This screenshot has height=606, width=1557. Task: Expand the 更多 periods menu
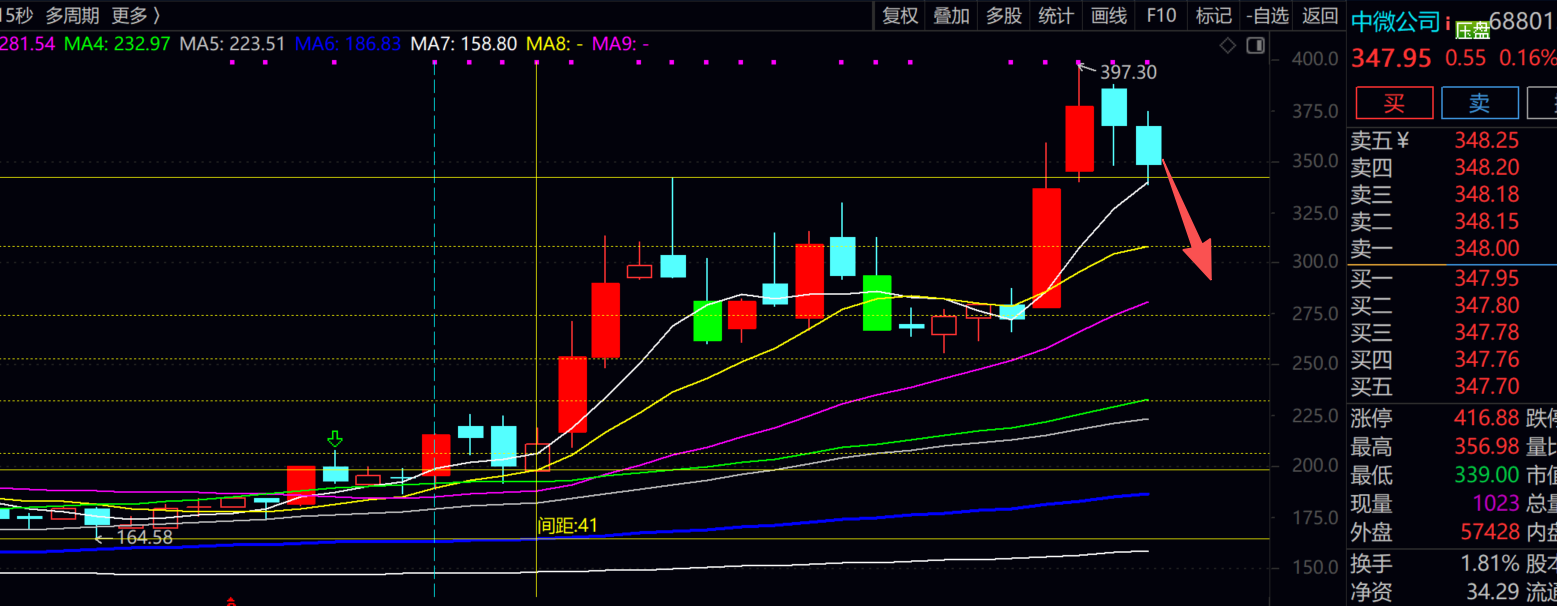click(x=135, y=16)
